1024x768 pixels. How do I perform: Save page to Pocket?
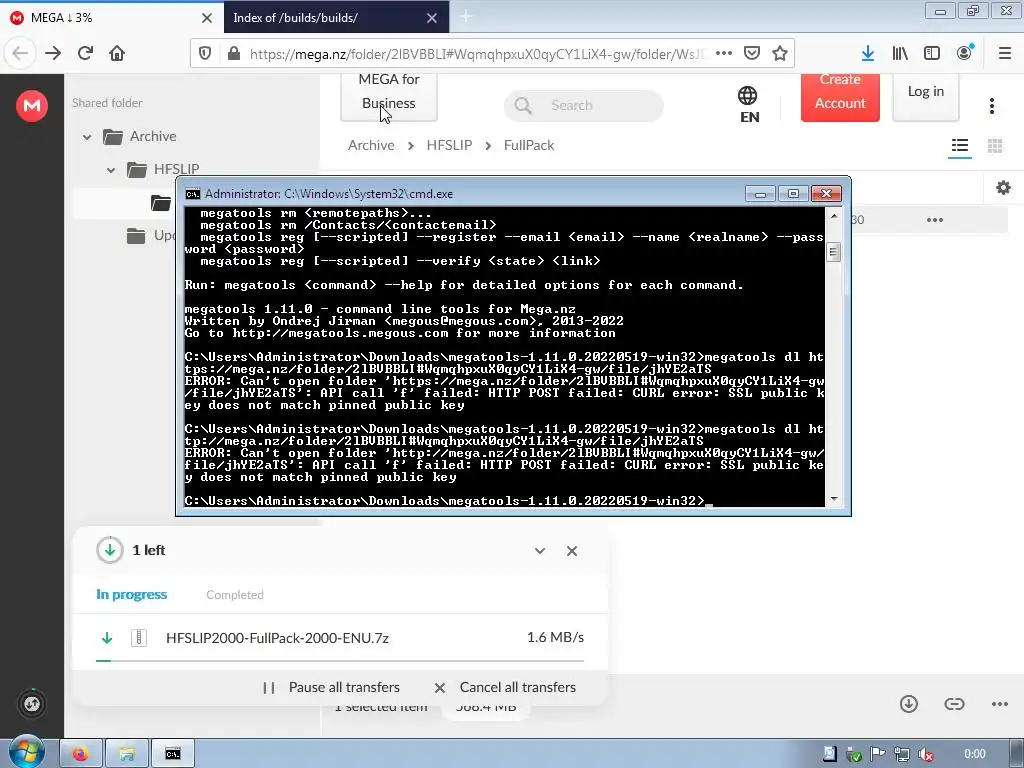752,54
